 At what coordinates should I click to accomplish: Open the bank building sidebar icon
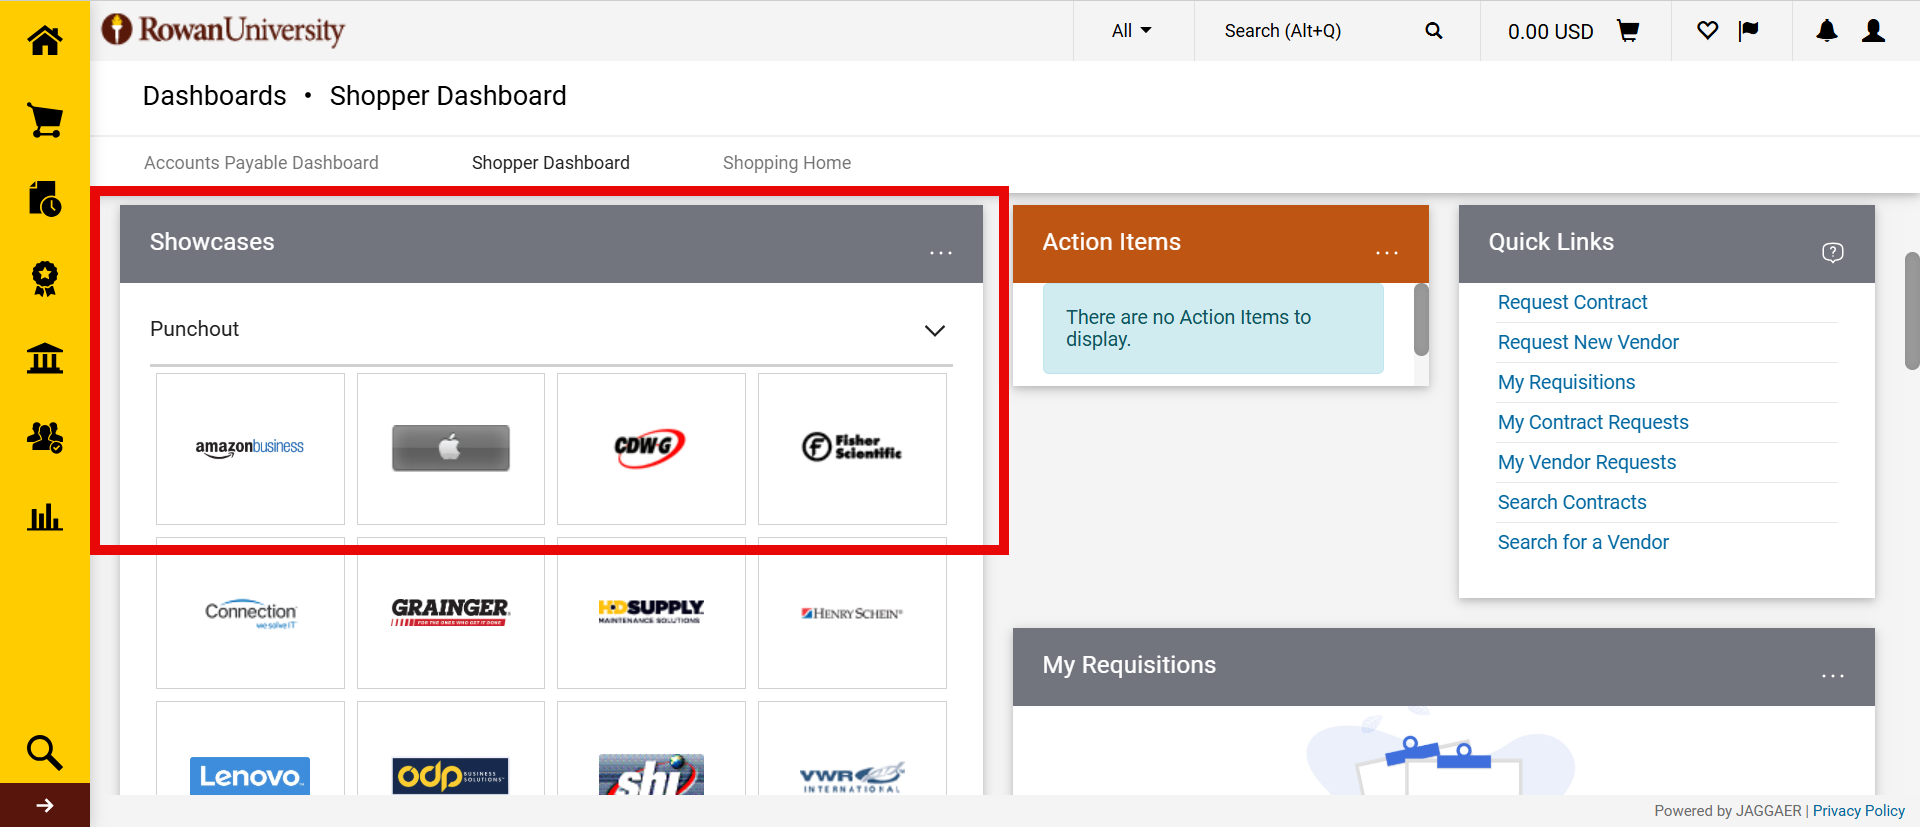click(45, 358)
